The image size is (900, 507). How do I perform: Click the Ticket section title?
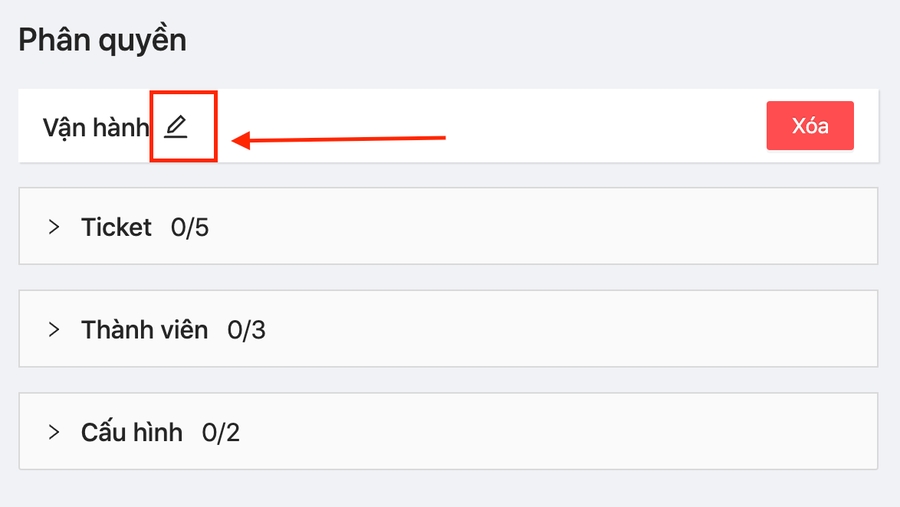(x=116, y=227)
